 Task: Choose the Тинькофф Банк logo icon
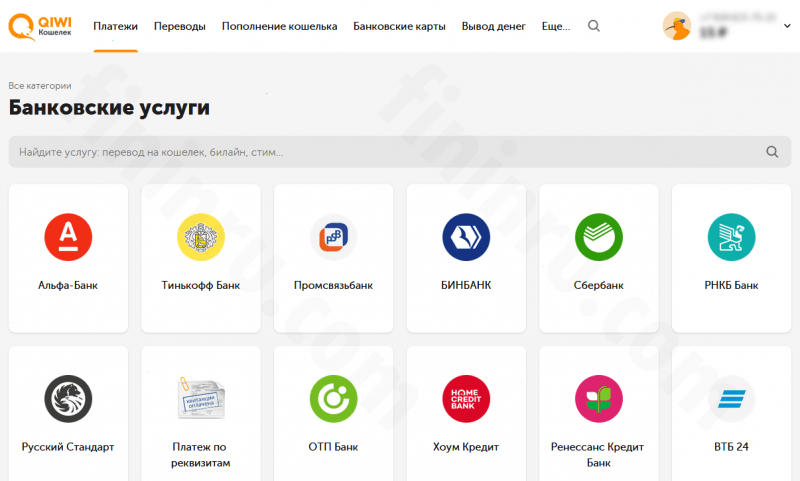(x=201, y=237)
